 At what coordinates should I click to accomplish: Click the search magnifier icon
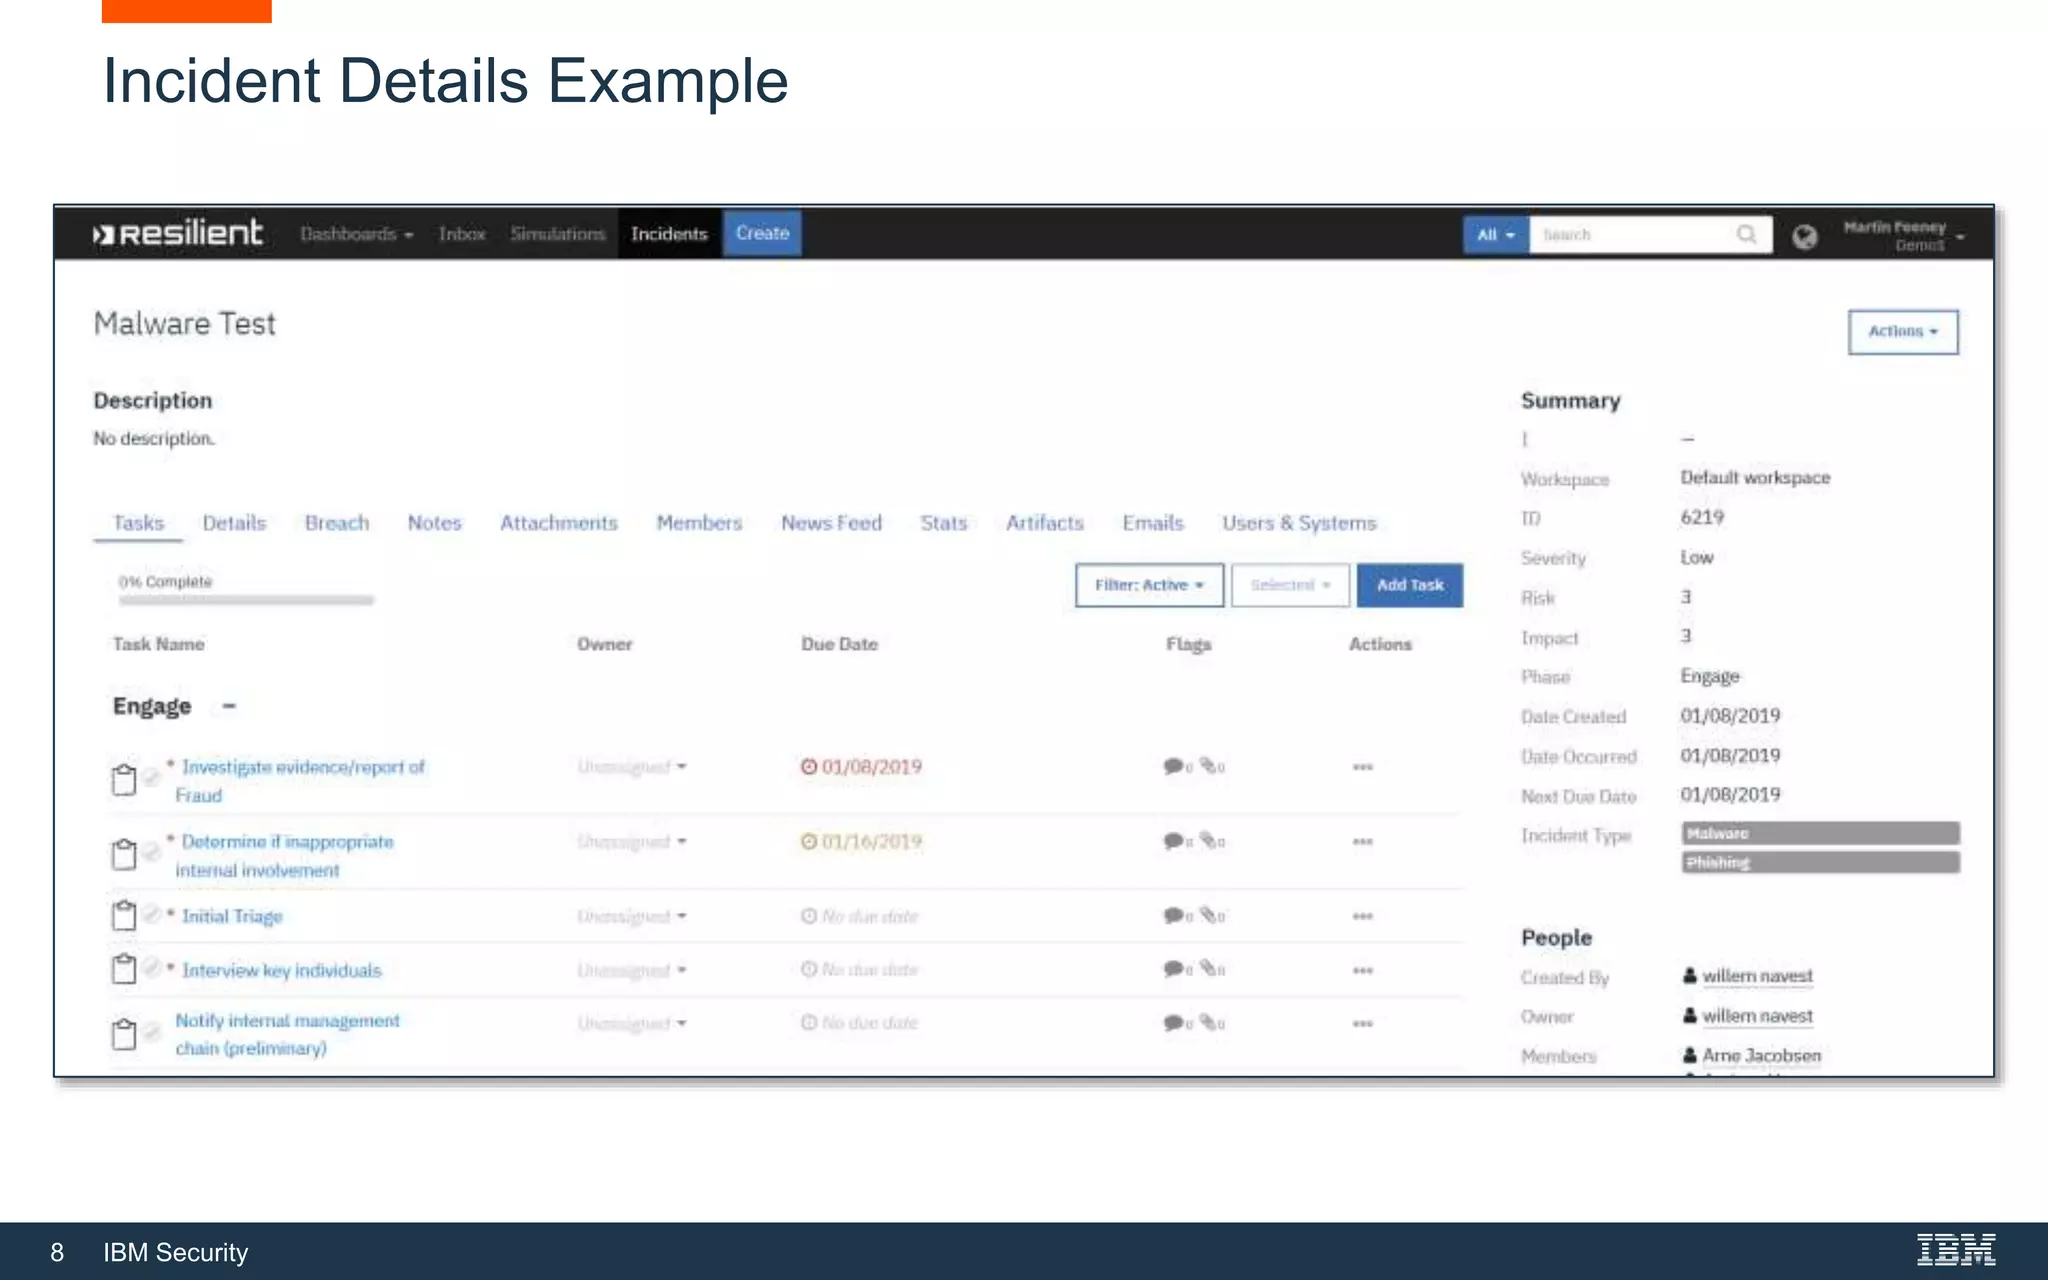(x=1746, y=234)
